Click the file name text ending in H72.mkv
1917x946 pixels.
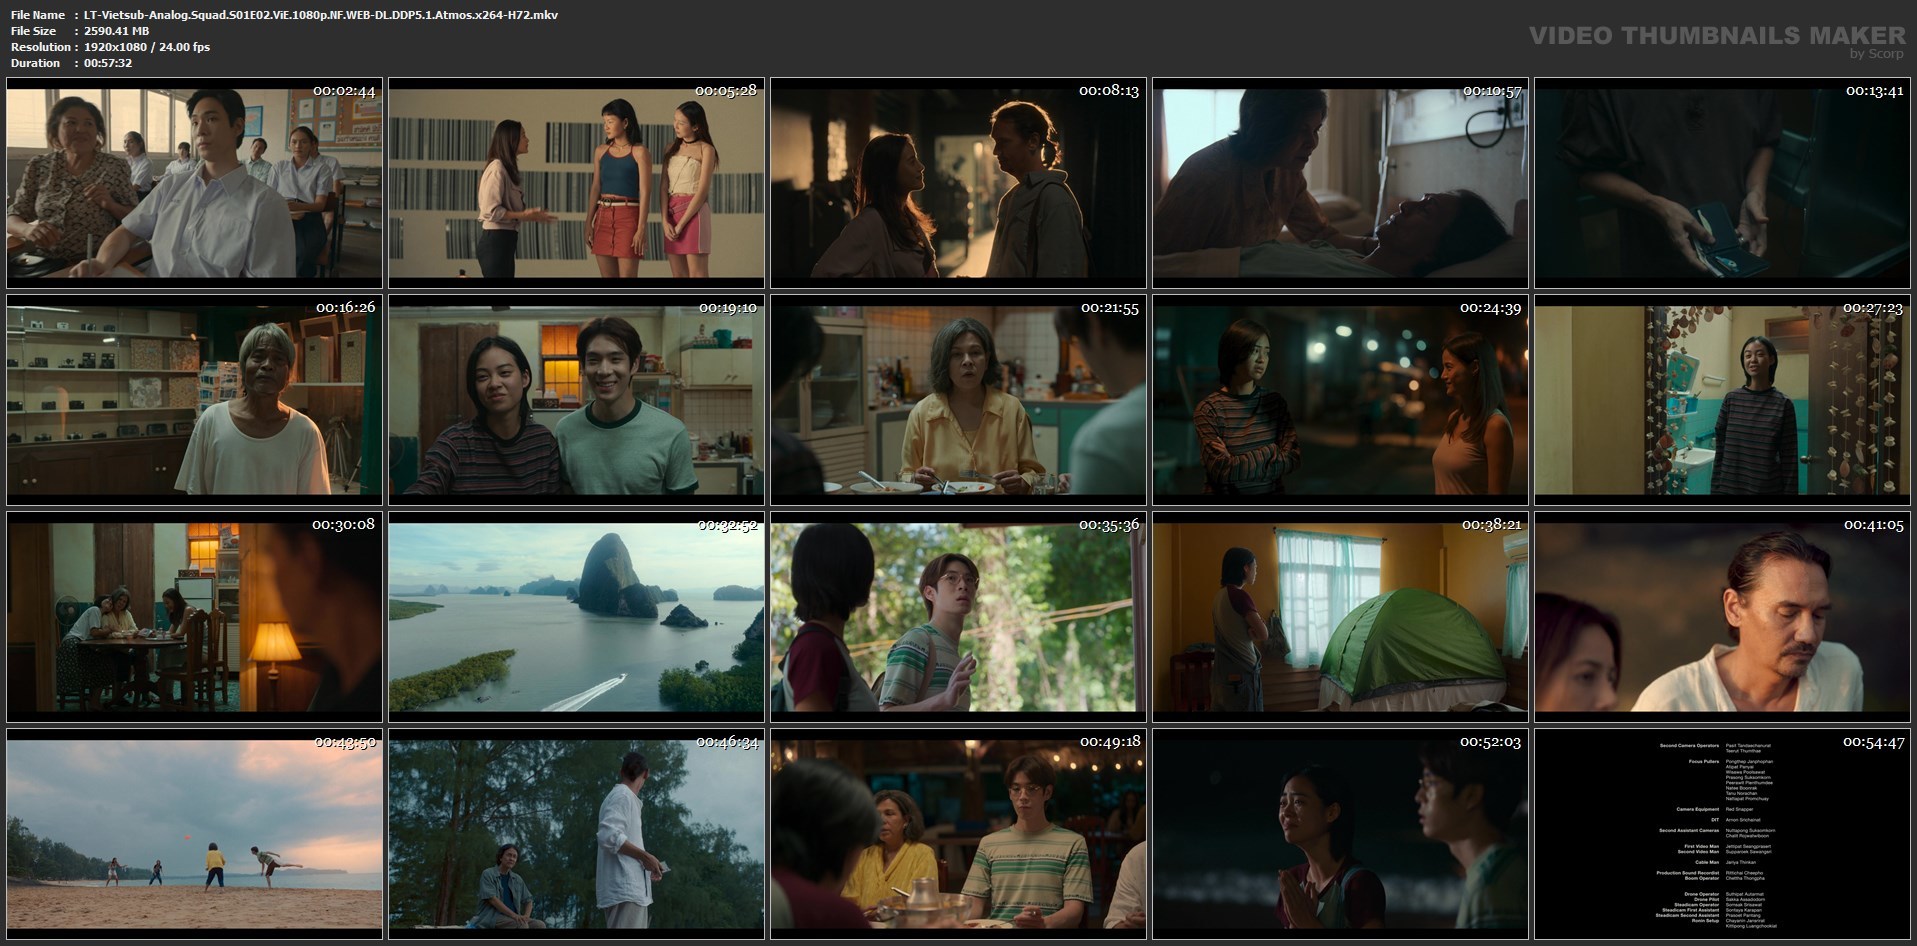tap(321, 15)
